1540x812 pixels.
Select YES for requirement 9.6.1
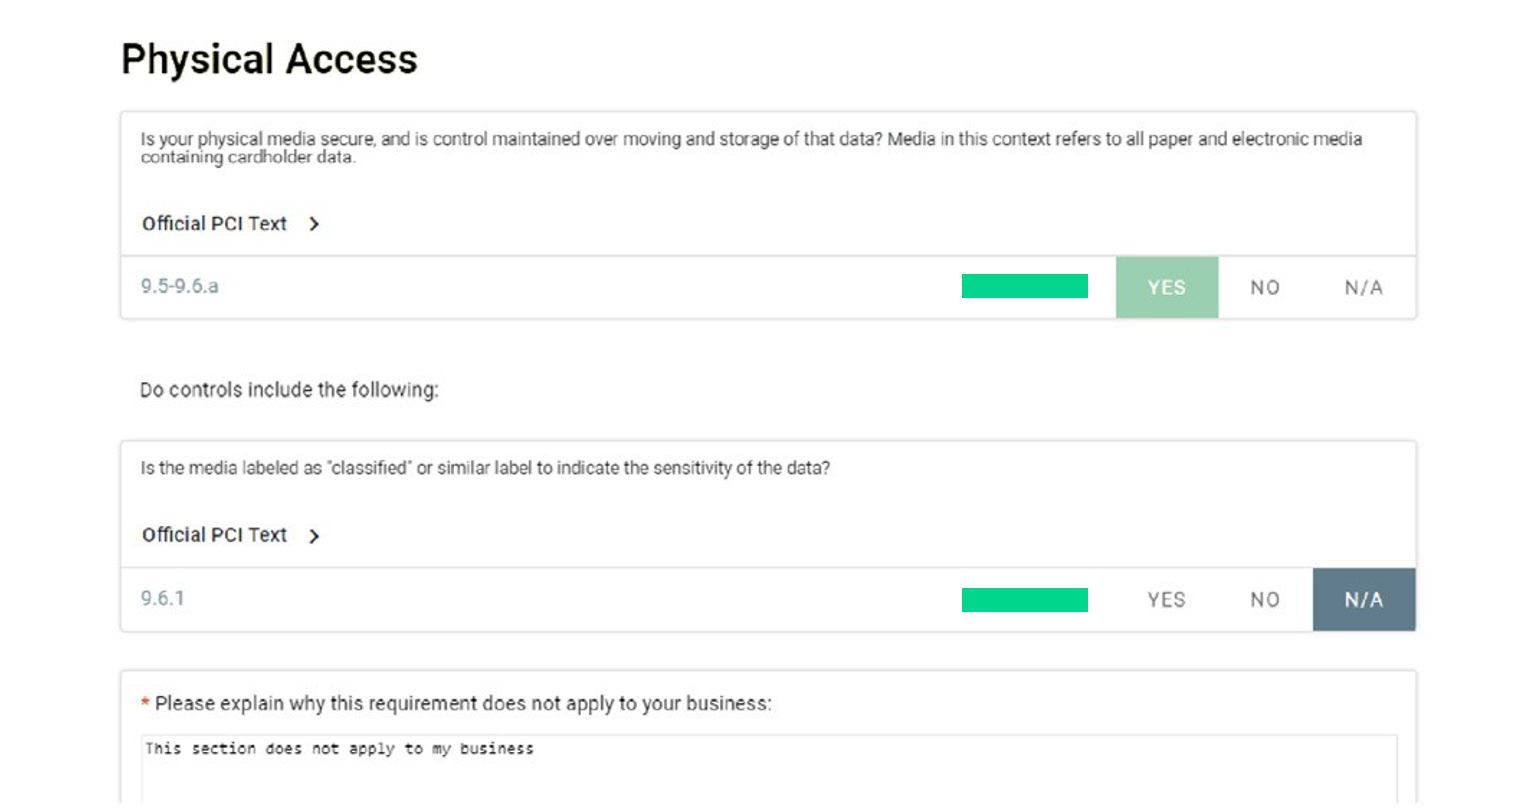click(x=1166, y=599)
